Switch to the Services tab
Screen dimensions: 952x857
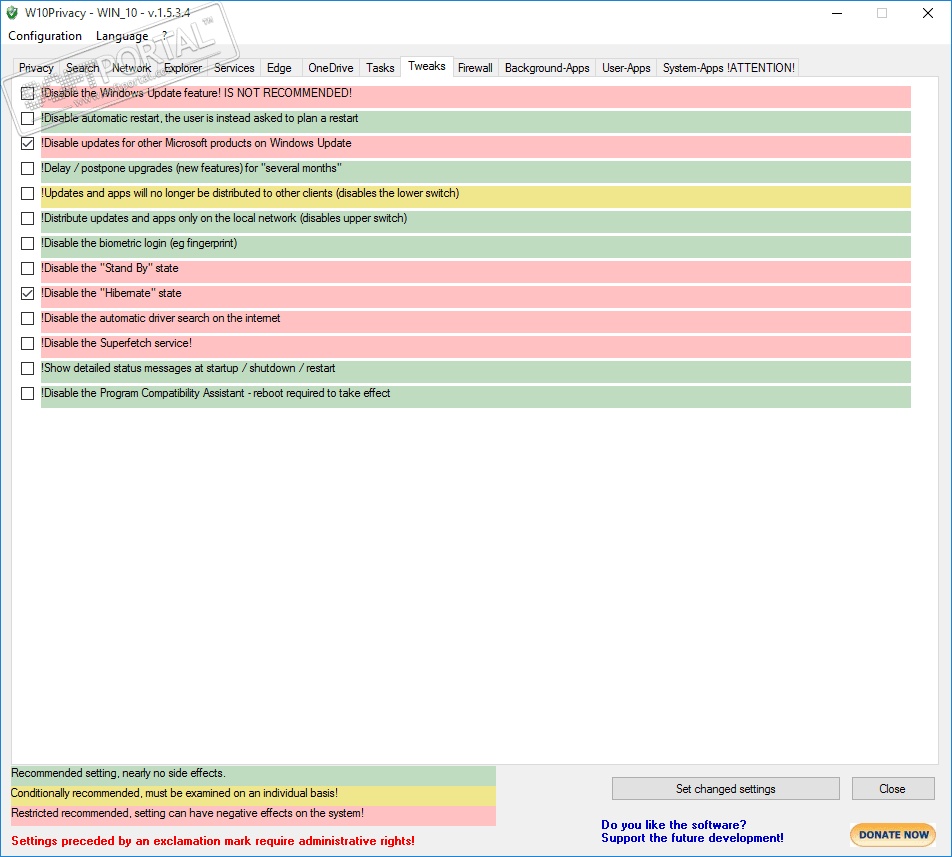click(x=234, y=68)
